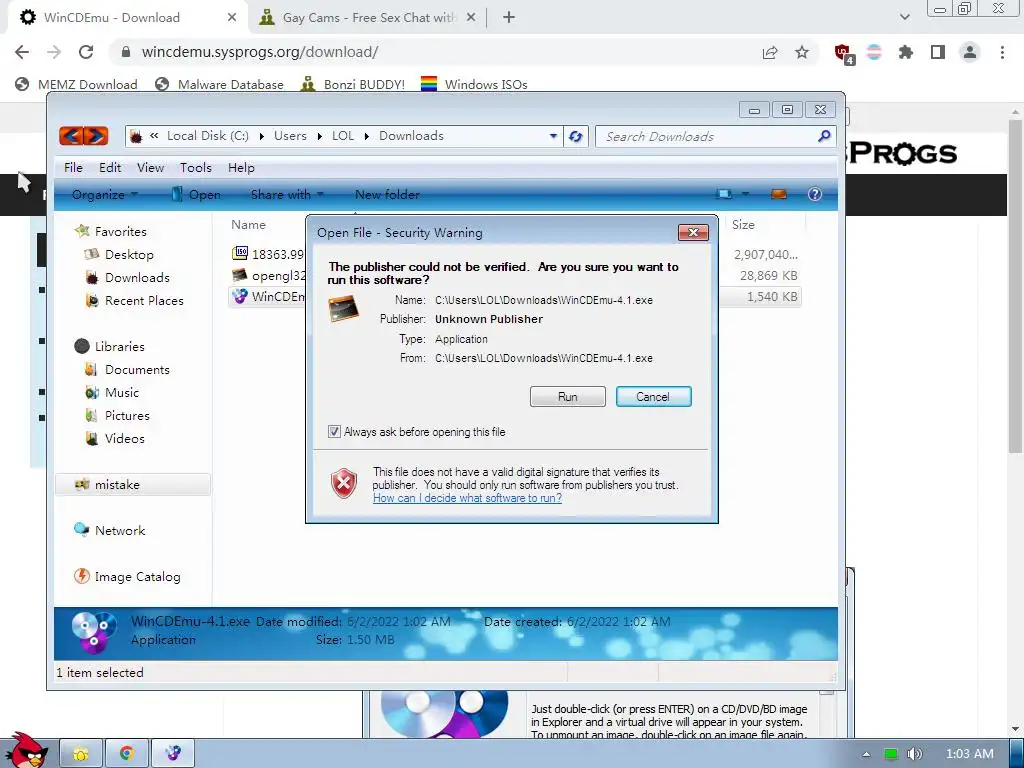
Task: Open the View menu in Explorer
Action: point(150,168)
